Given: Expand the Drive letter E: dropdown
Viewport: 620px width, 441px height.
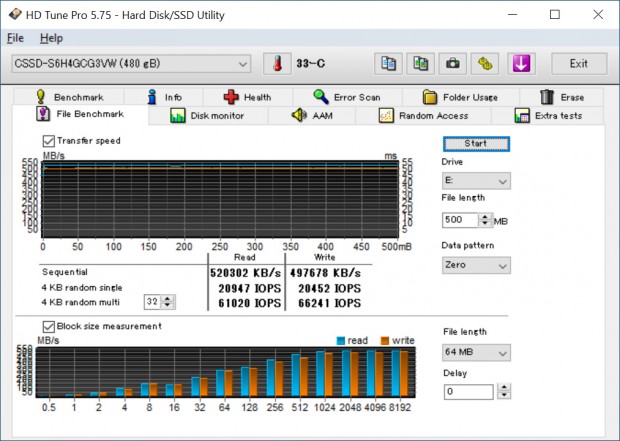Looking at the screenshot, I should click(475, 181).
